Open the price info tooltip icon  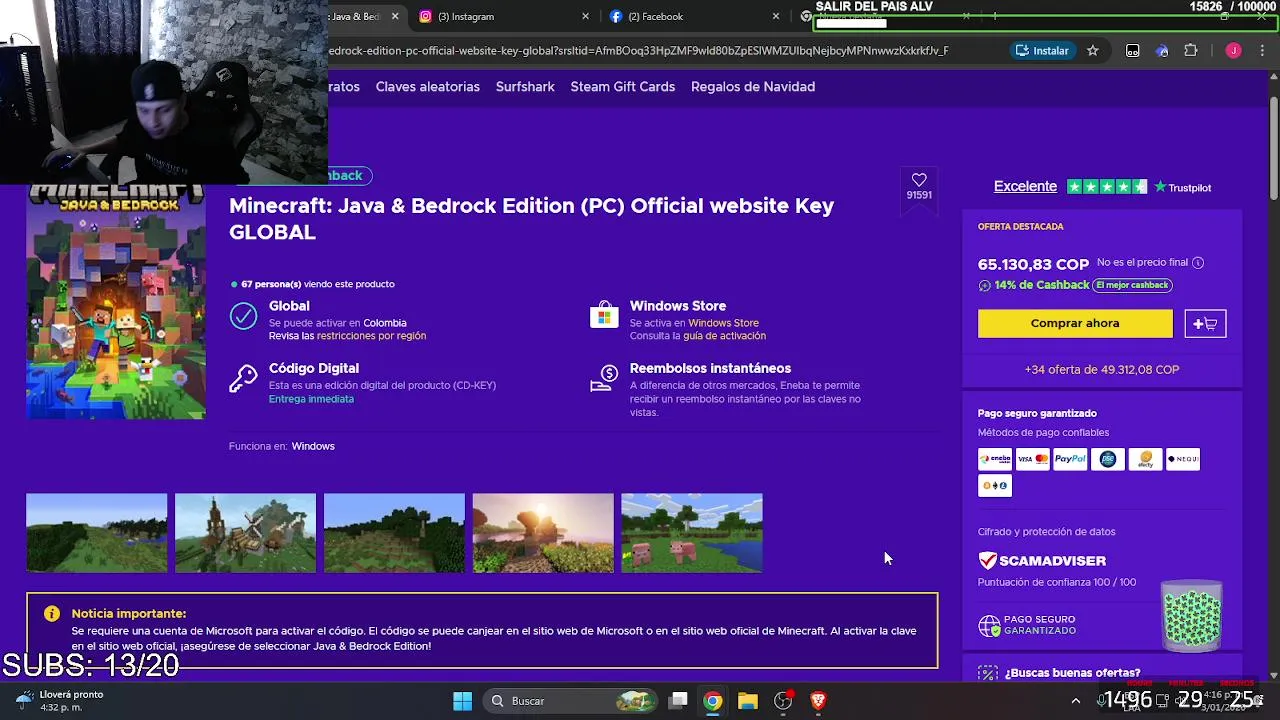[x=1198, y=263]
